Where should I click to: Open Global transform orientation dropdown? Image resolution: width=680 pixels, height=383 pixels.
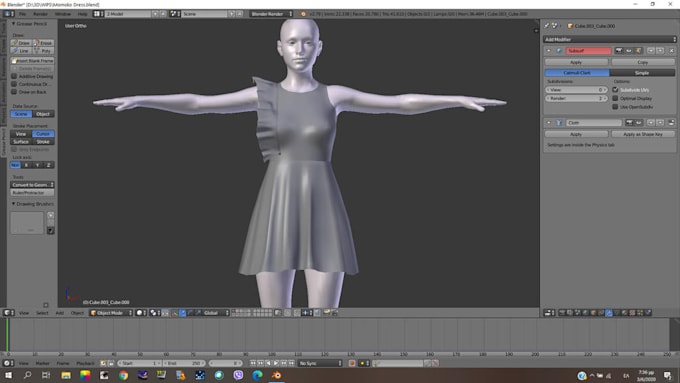pos(216,313)
